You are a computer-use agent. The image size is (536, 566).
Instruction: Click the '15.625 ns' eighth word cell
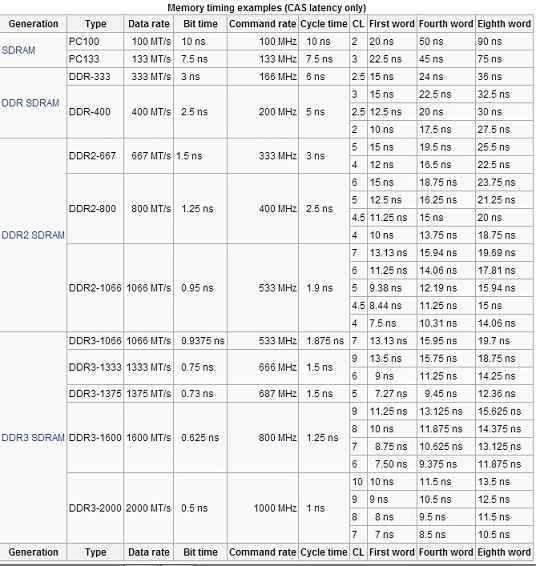tap(504, 411)
